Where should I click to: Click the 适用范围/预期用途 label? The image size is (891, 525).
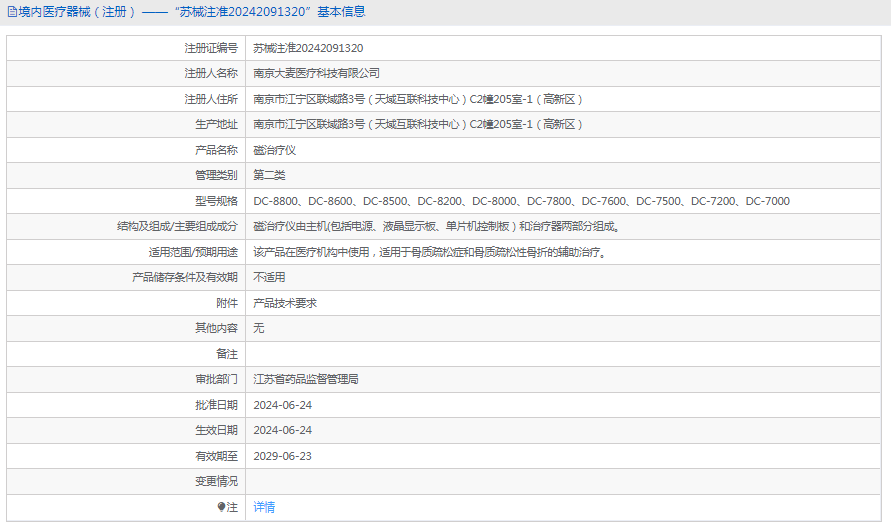[193, 252]
